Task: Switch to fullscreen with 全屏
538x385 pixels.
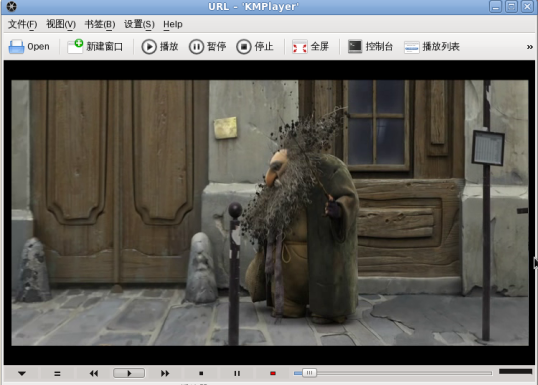Action: pyautogui.click(x=311, y=46)
